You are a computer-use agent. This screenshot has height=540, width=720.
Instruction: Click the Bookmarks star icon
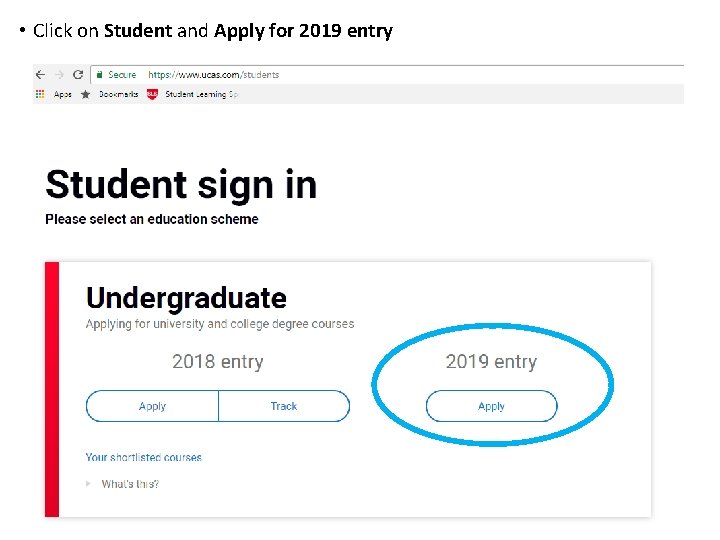(85, 94)
